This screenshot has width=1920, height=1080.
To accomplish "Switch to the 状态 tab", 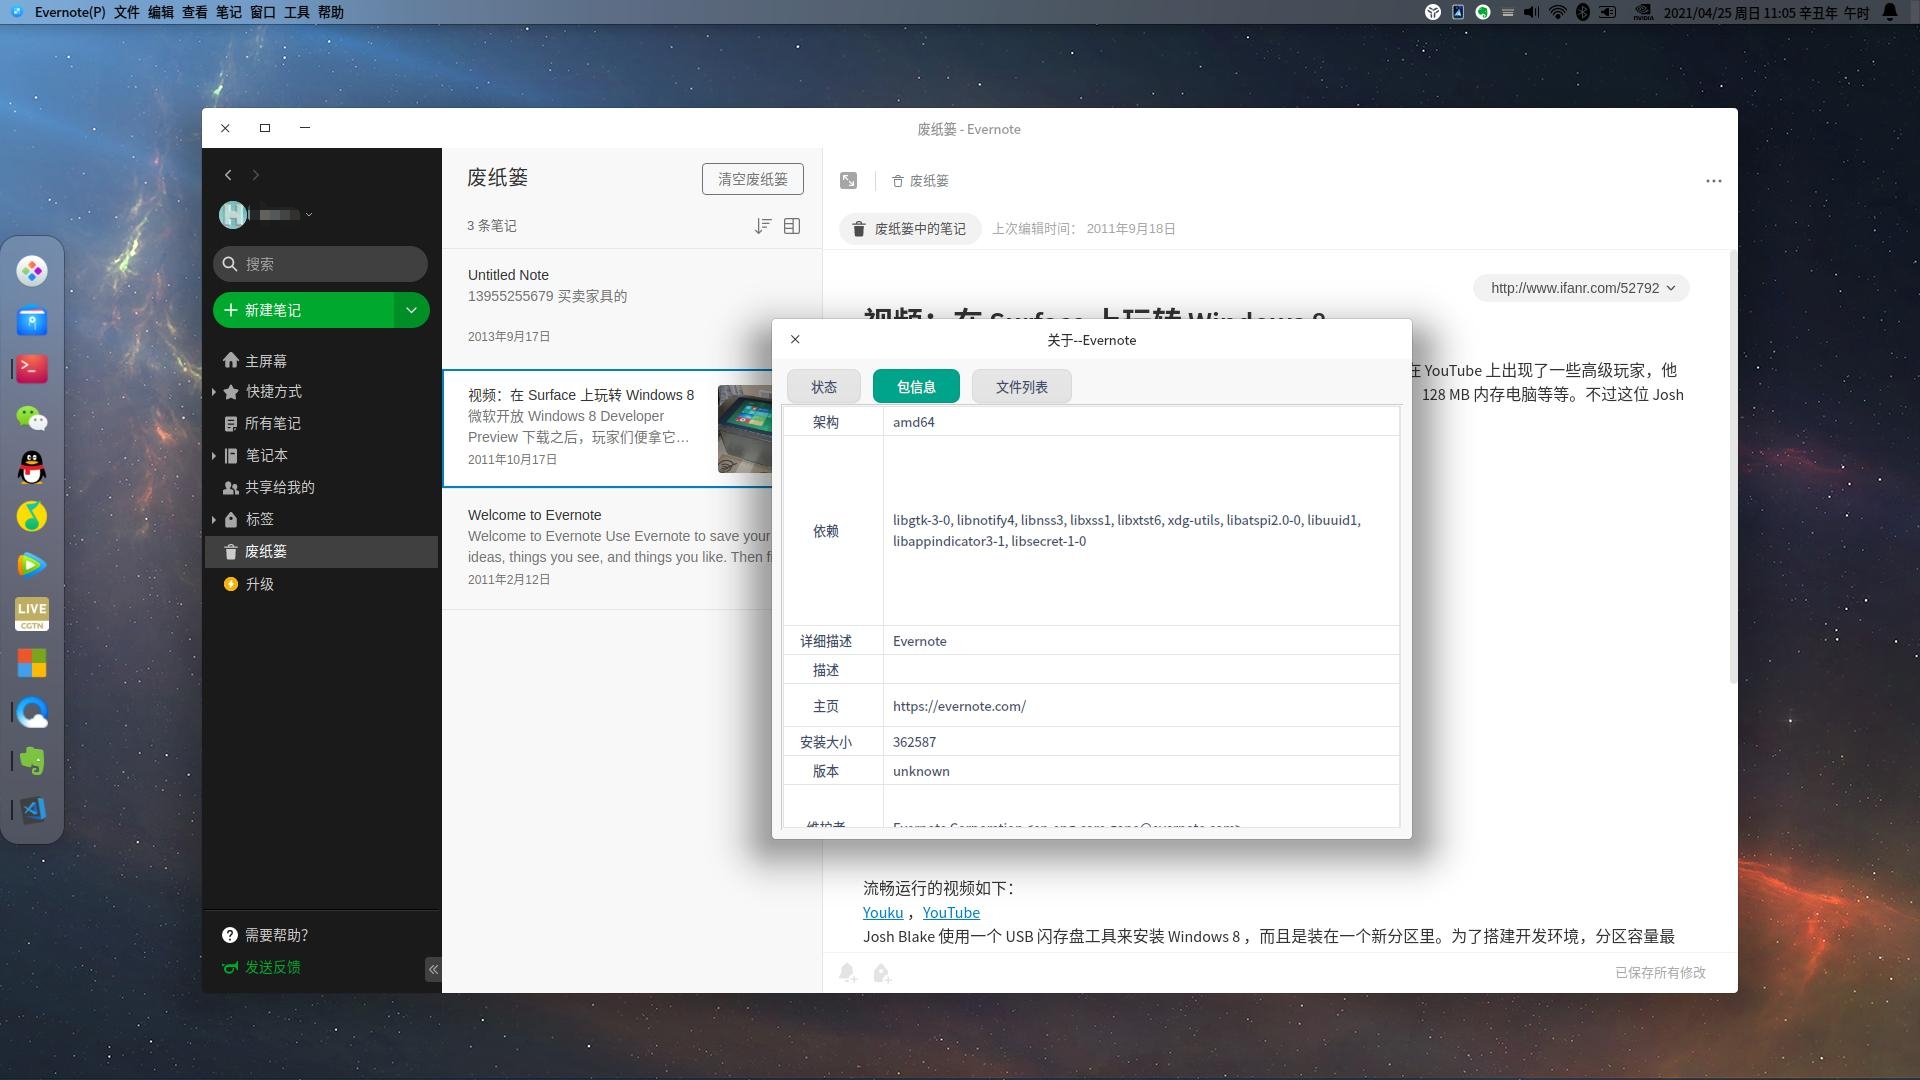I will [x=824, y=387].
